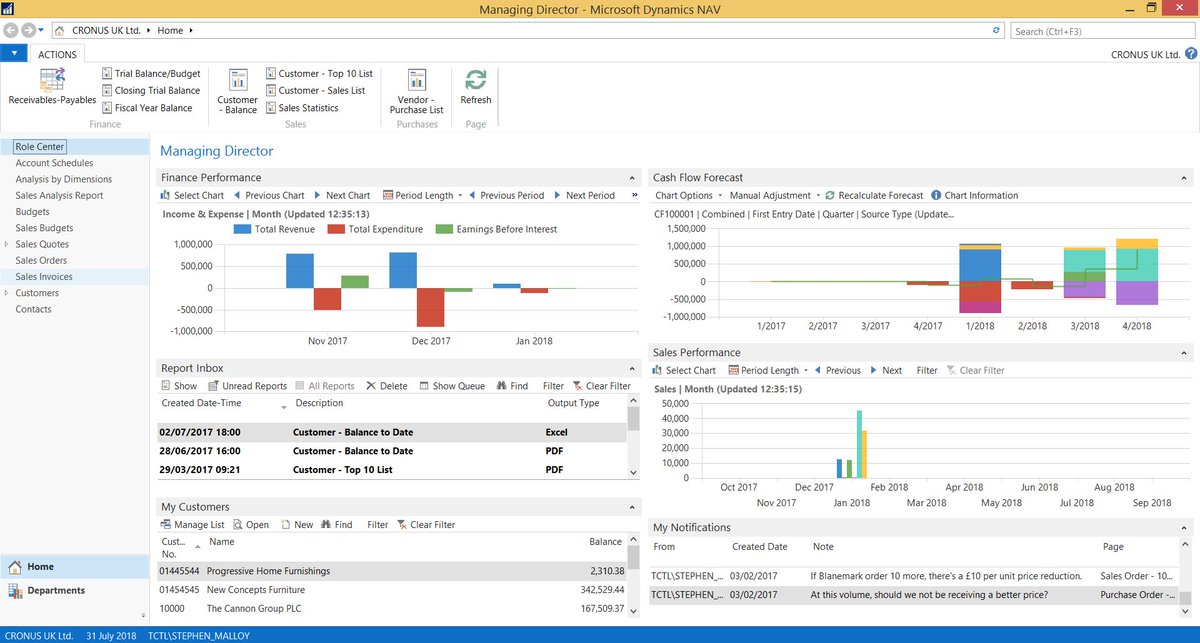Screen dimensions: 1200x643
Task: Open the Trial Balance/Budget report
Action: click(x=151, y=73)
